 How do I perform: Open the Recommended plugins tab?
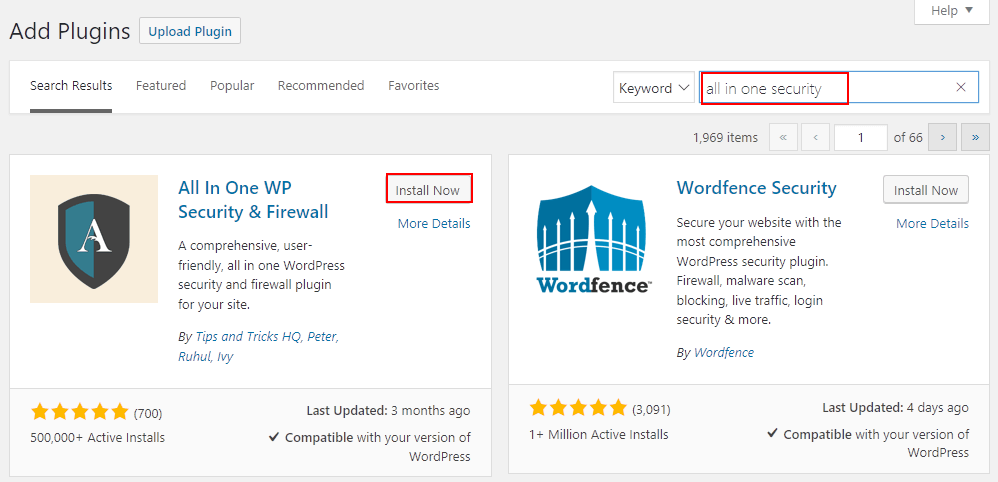pos(321,86)
